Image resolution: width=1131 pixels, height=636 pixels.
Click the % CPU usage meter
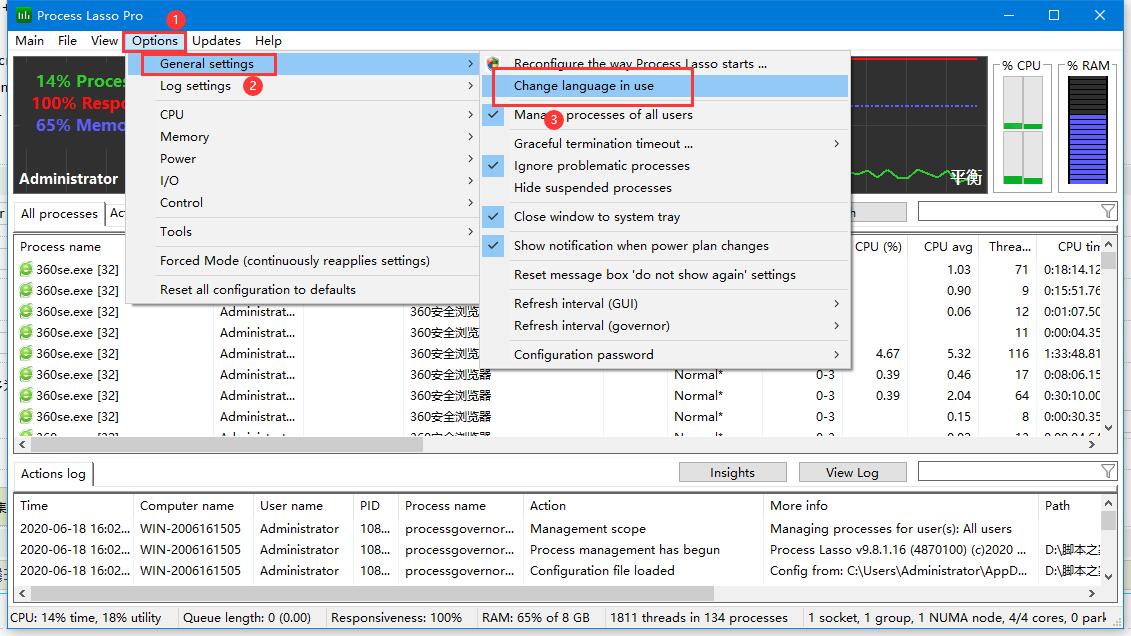point(1022,130)
